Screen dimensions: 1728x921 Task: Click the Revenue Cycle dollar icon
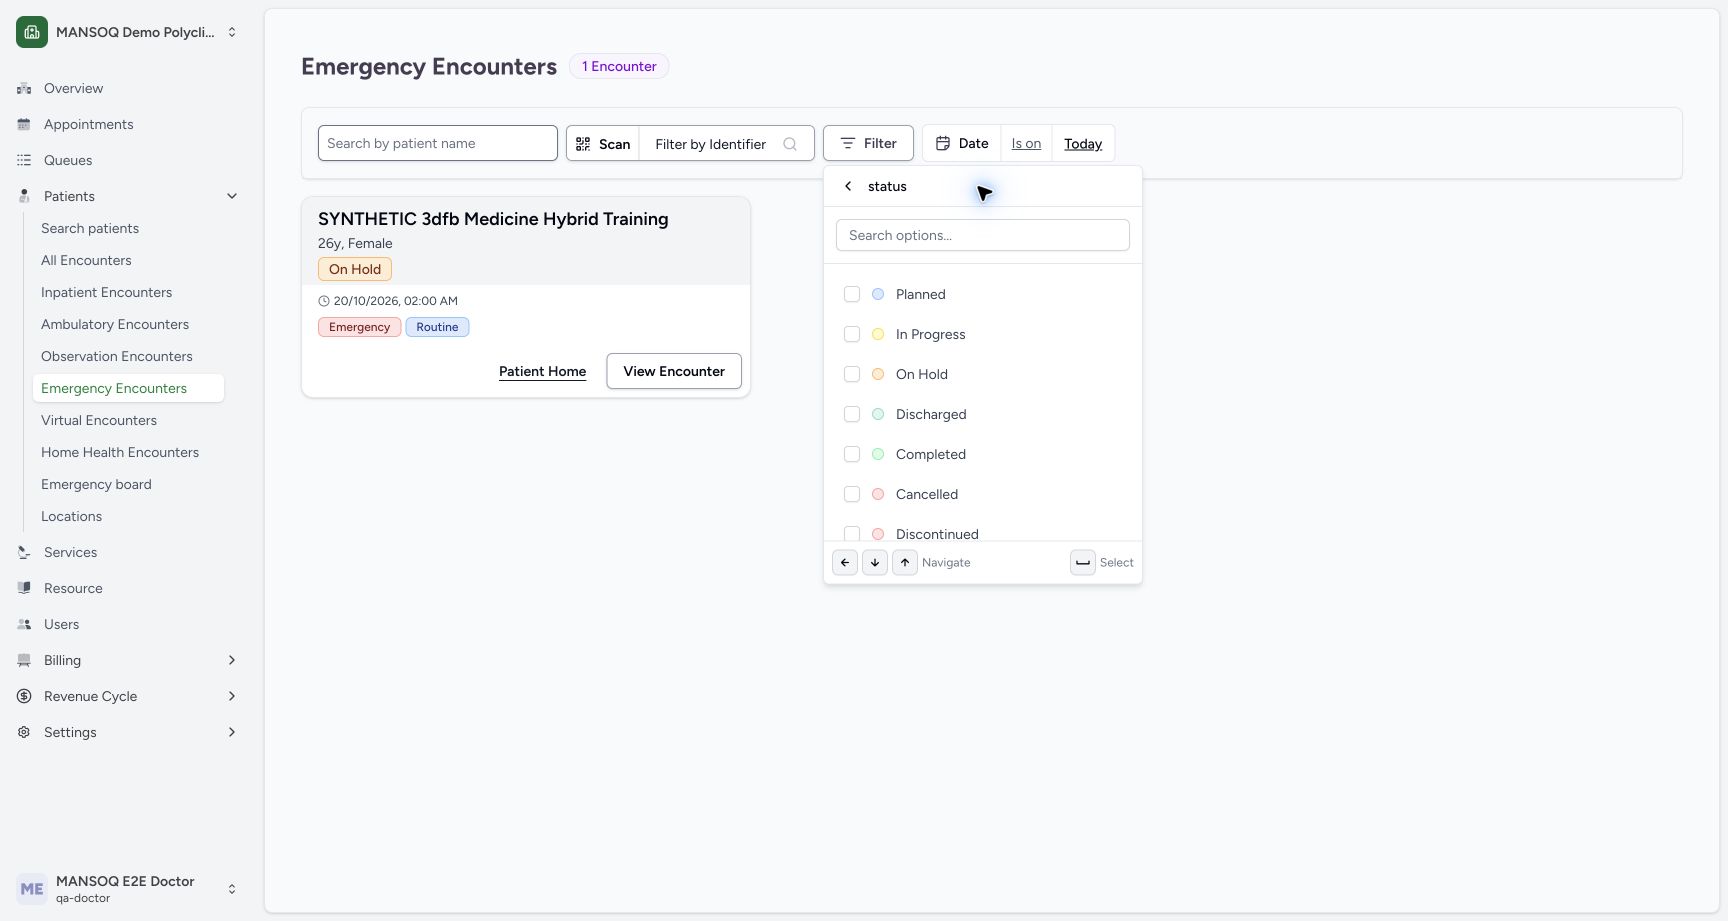(24, 696)
